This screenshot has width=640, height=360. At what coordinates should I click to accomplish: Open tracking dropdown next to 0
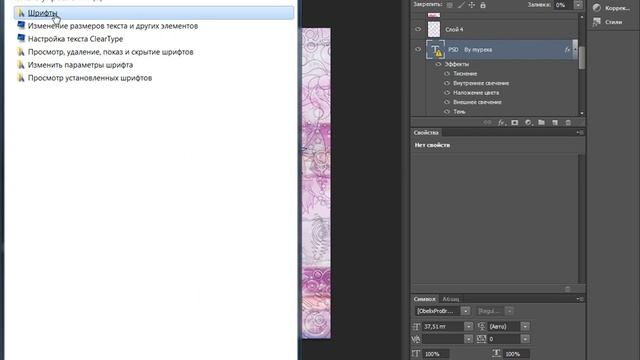tap(525, 339)
